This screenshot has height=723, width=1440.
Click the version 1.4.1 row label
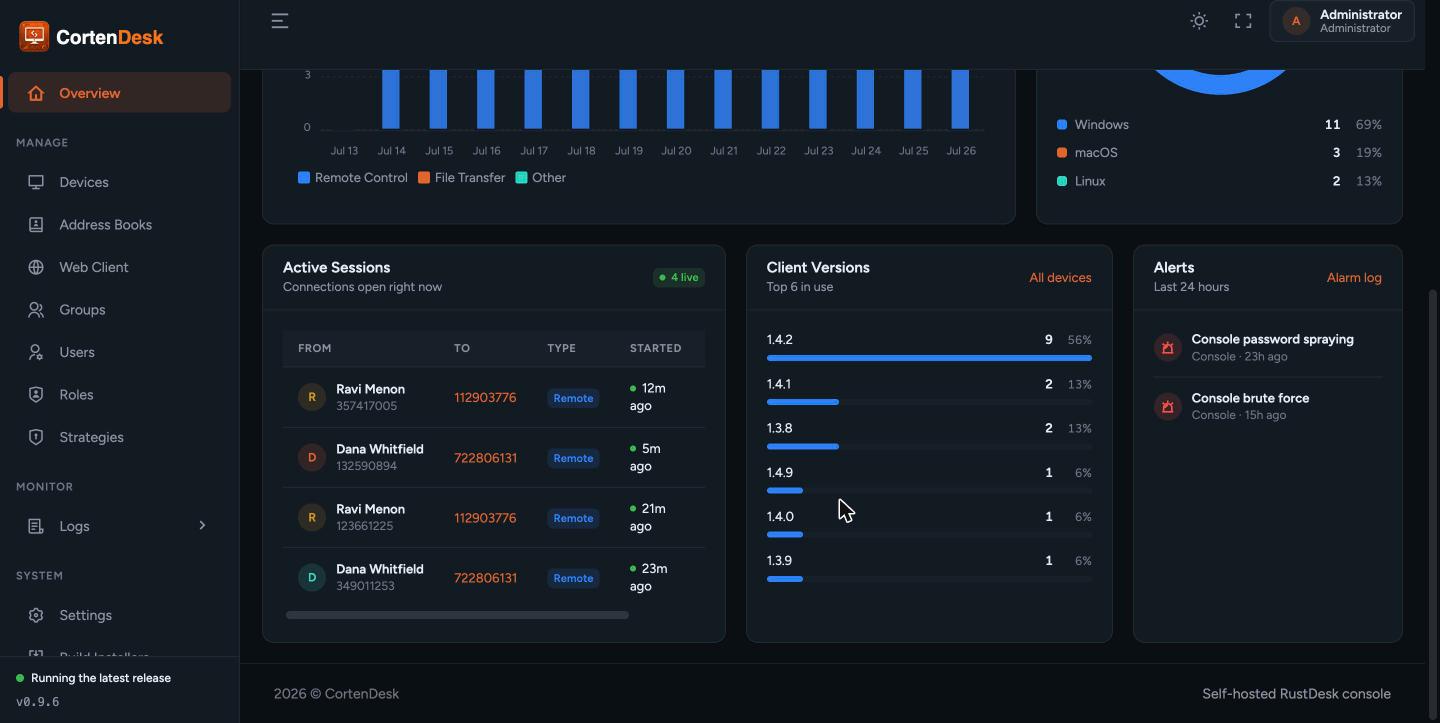779,384
